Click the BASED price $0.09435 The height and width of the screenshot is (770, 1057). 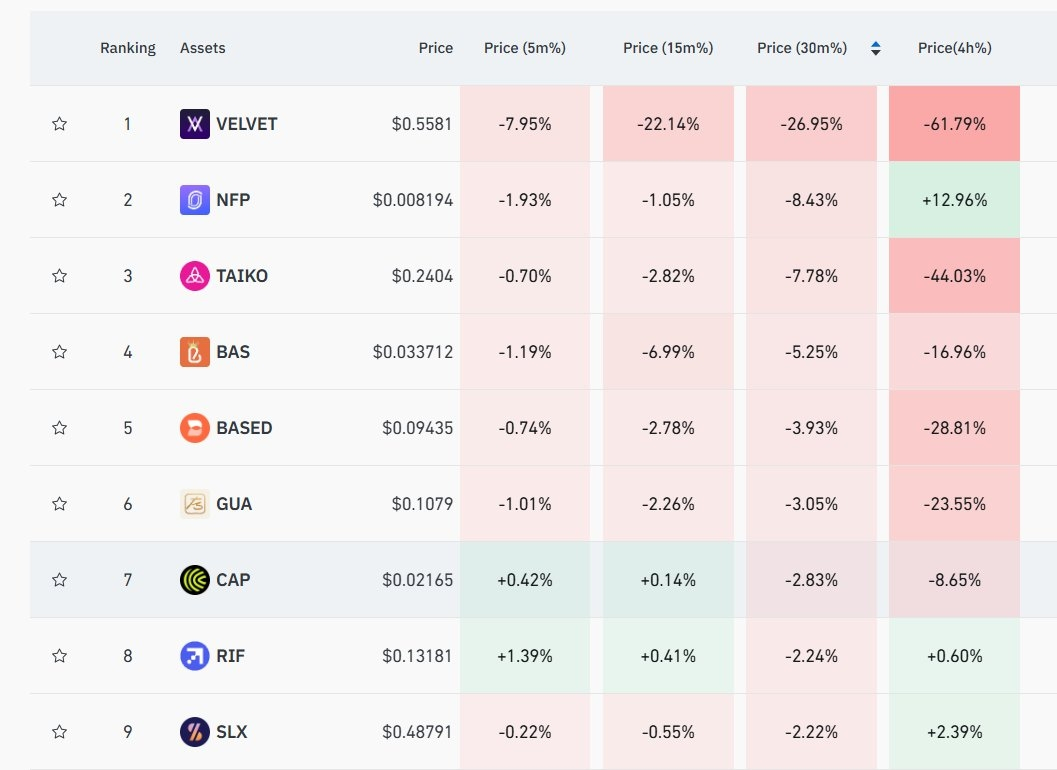point(417,428)
